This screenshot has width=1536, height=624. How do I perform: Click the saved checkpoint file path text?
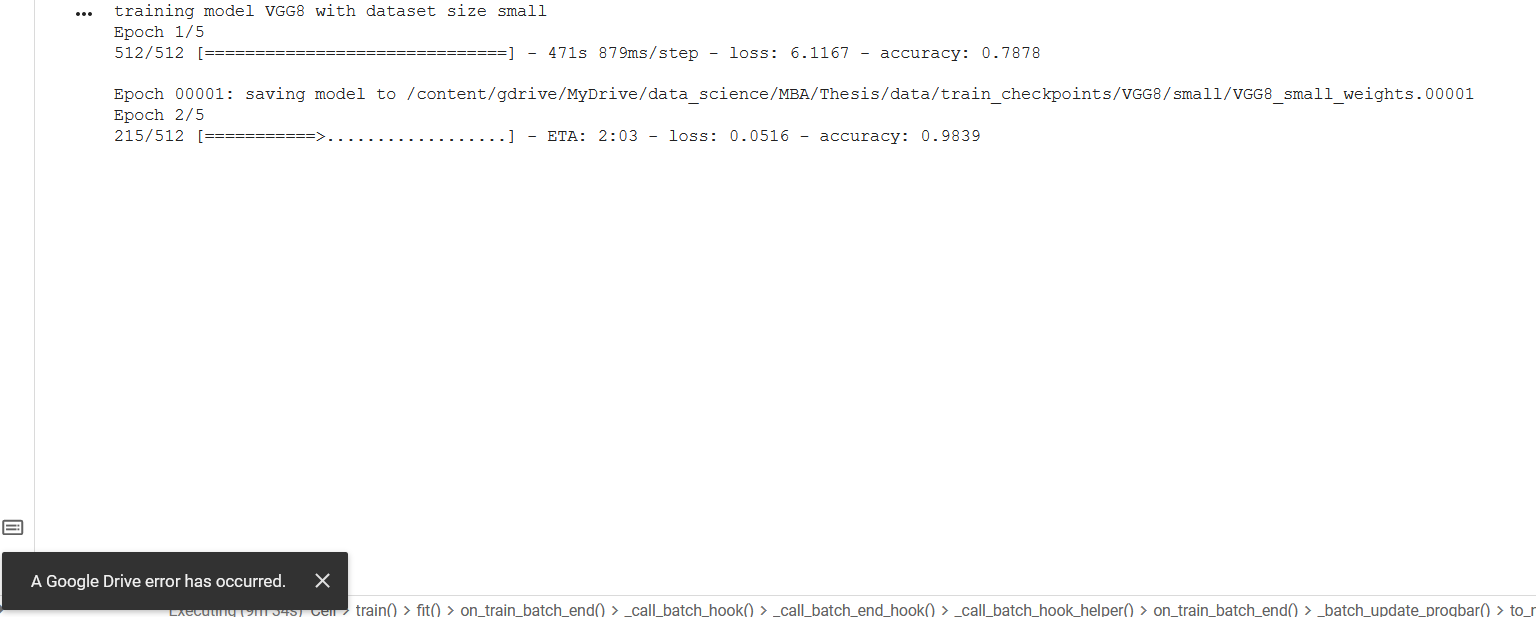tap(940, 94)
